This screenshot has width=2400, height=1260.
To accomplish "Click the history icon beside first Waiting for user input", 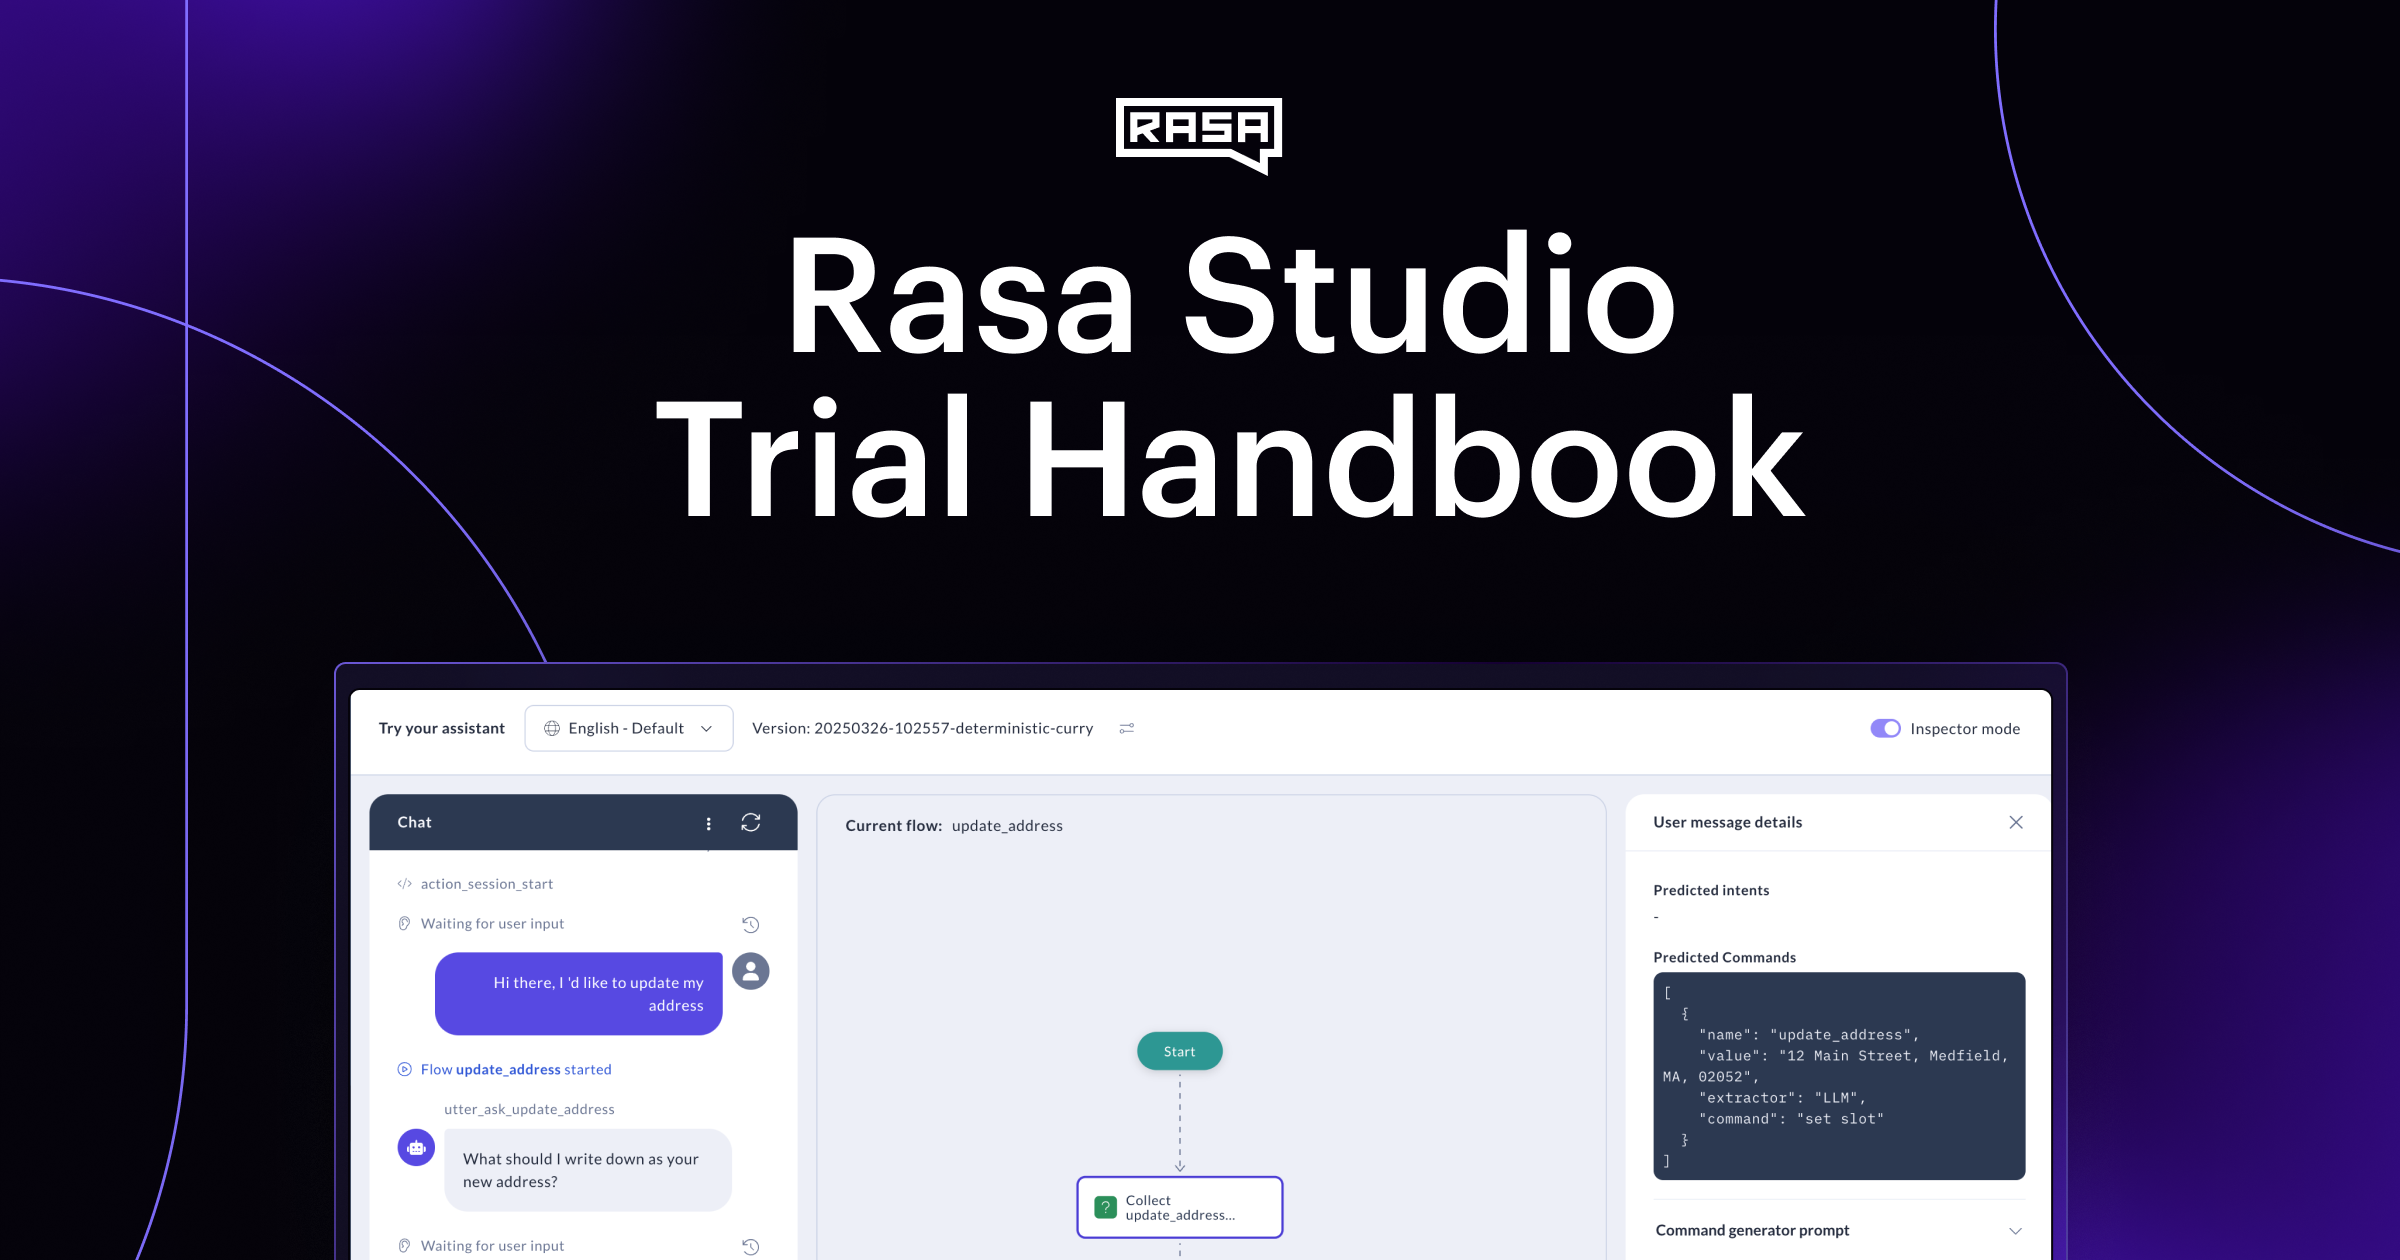I will 751,924.
